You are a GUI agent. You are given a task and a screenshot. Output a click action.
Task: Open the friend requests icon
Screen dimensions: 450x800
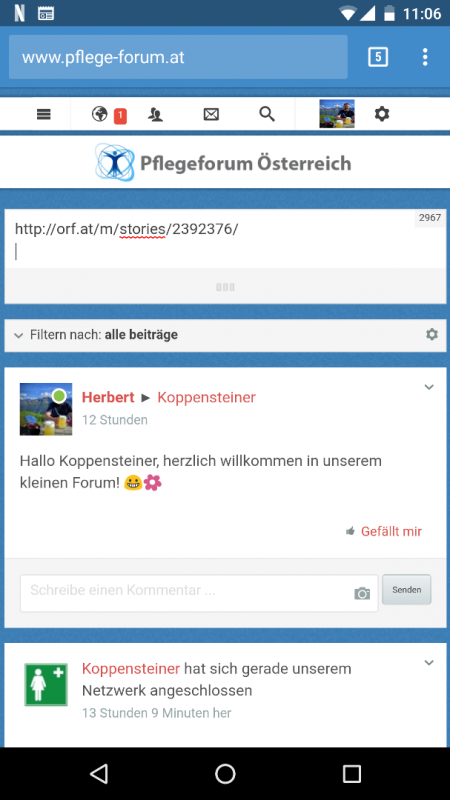155,115
